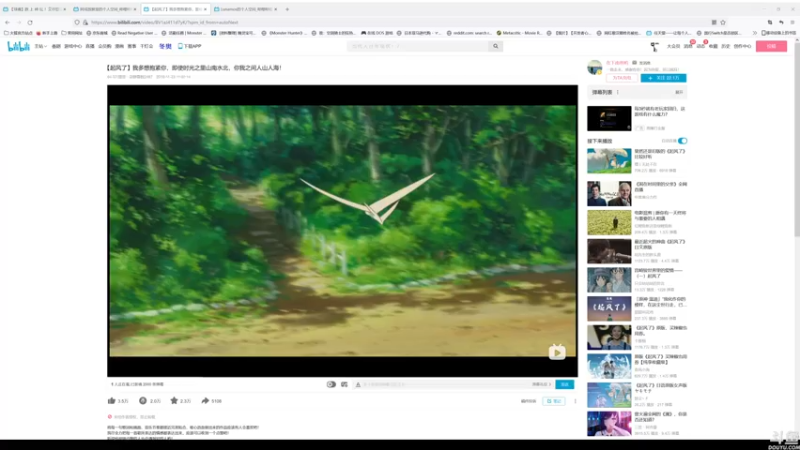This screenshot has height=450, width=800.
Task: Open the three-dot more menu below the video
Action: 576,401
